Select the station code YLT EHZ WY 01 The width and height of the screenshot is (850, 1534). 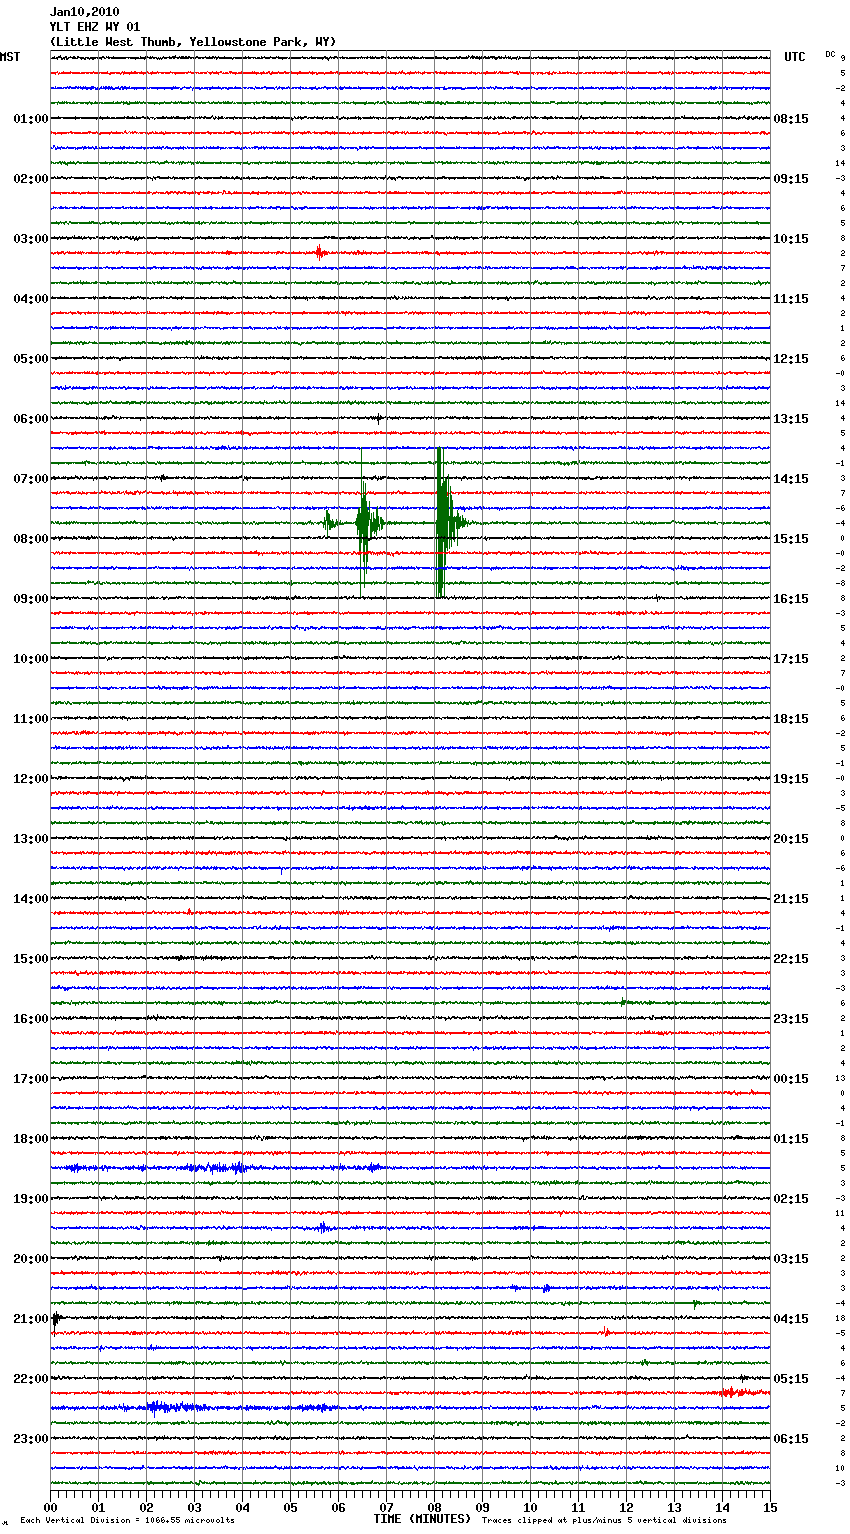pyautogui.click(x=95, y=27)
